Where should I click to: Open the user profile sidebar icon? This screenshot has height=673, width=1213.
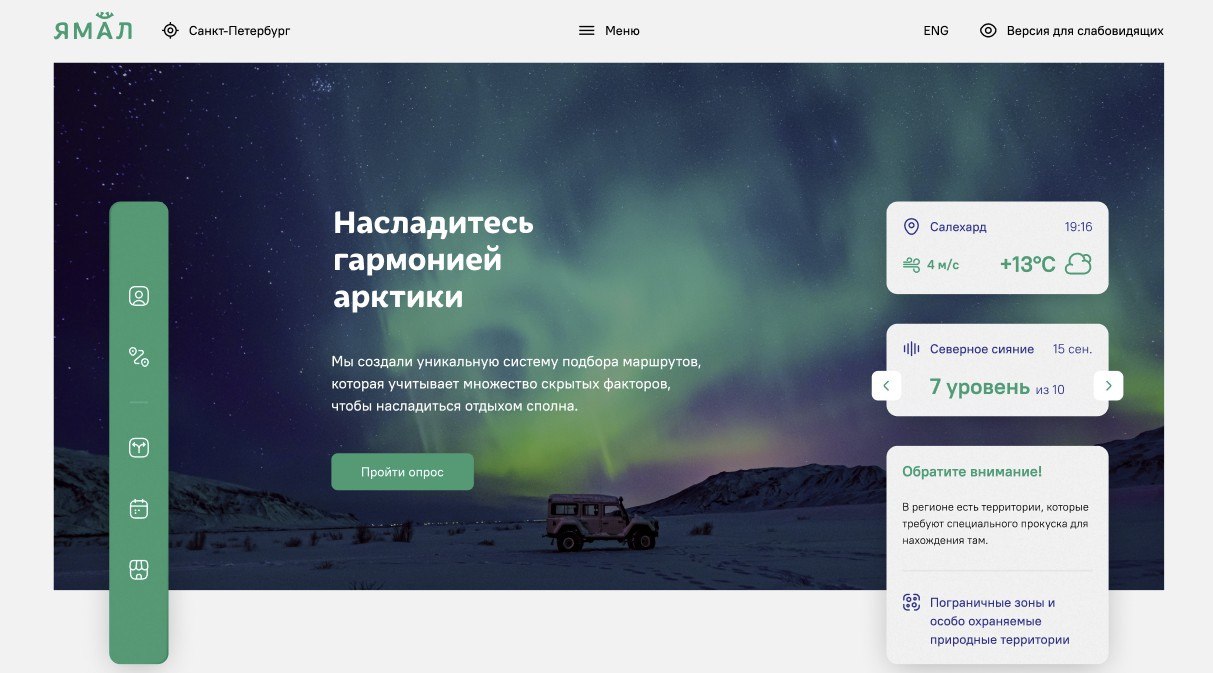click(139, 296)
